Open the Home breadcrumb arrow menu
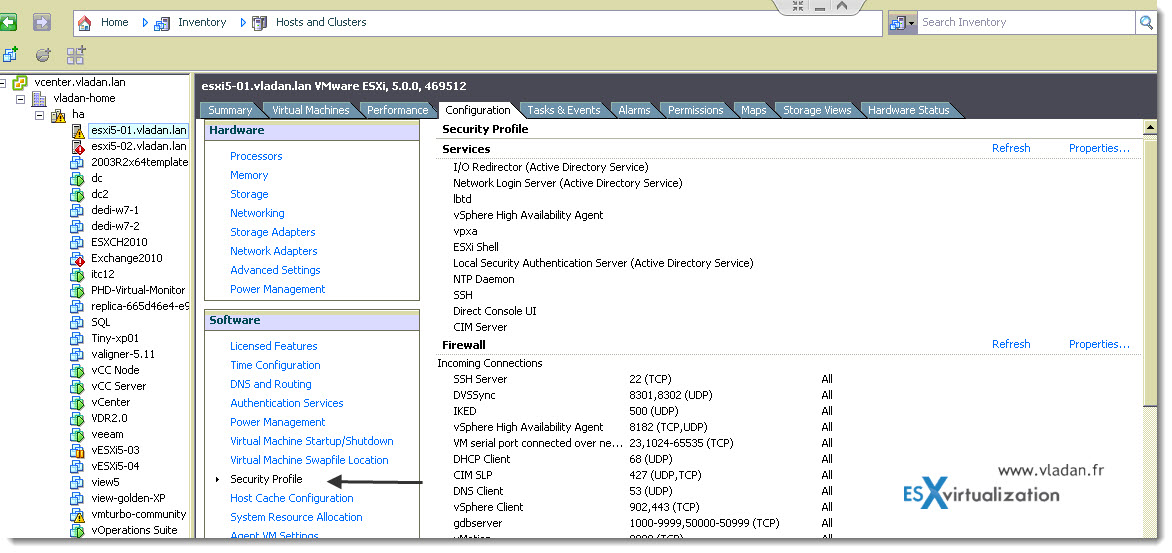Image resolution: width=1172 pixels, height=553 pixels. click(x=146, y=23)
